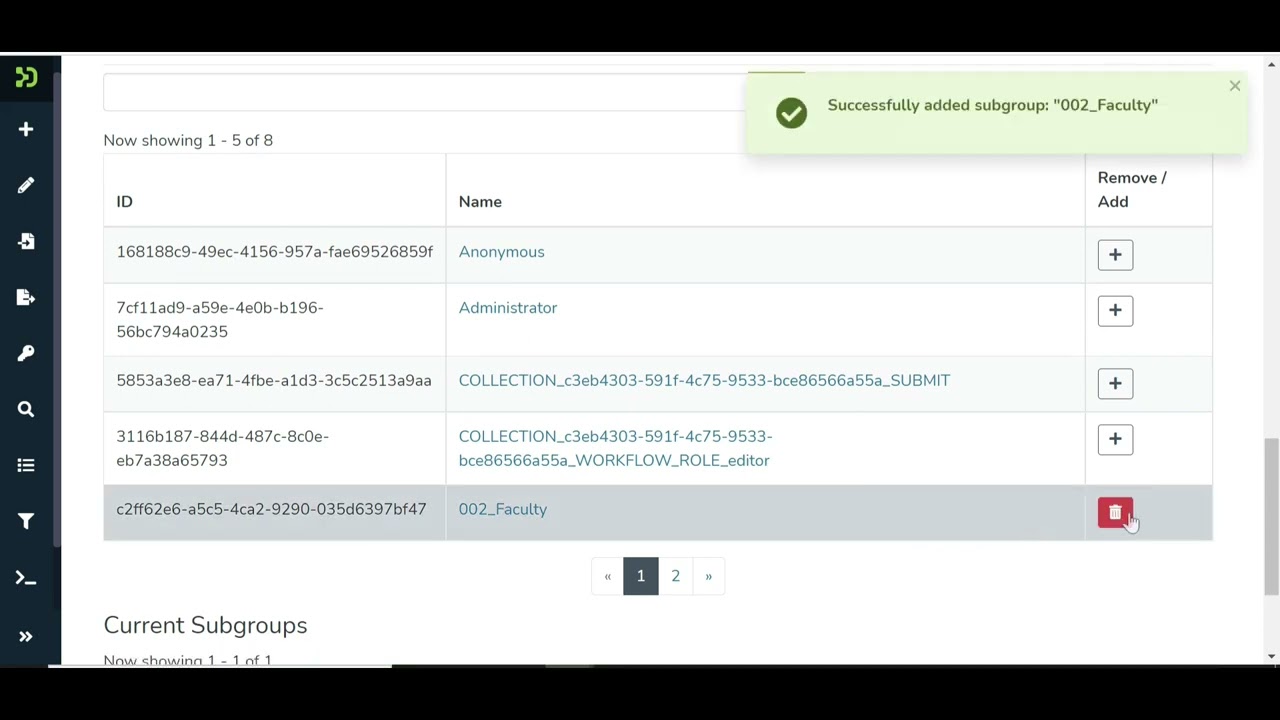Viewport: 1280px width, 720px height.
Task: Open the Curation Task filter icon
Action: 26,521
